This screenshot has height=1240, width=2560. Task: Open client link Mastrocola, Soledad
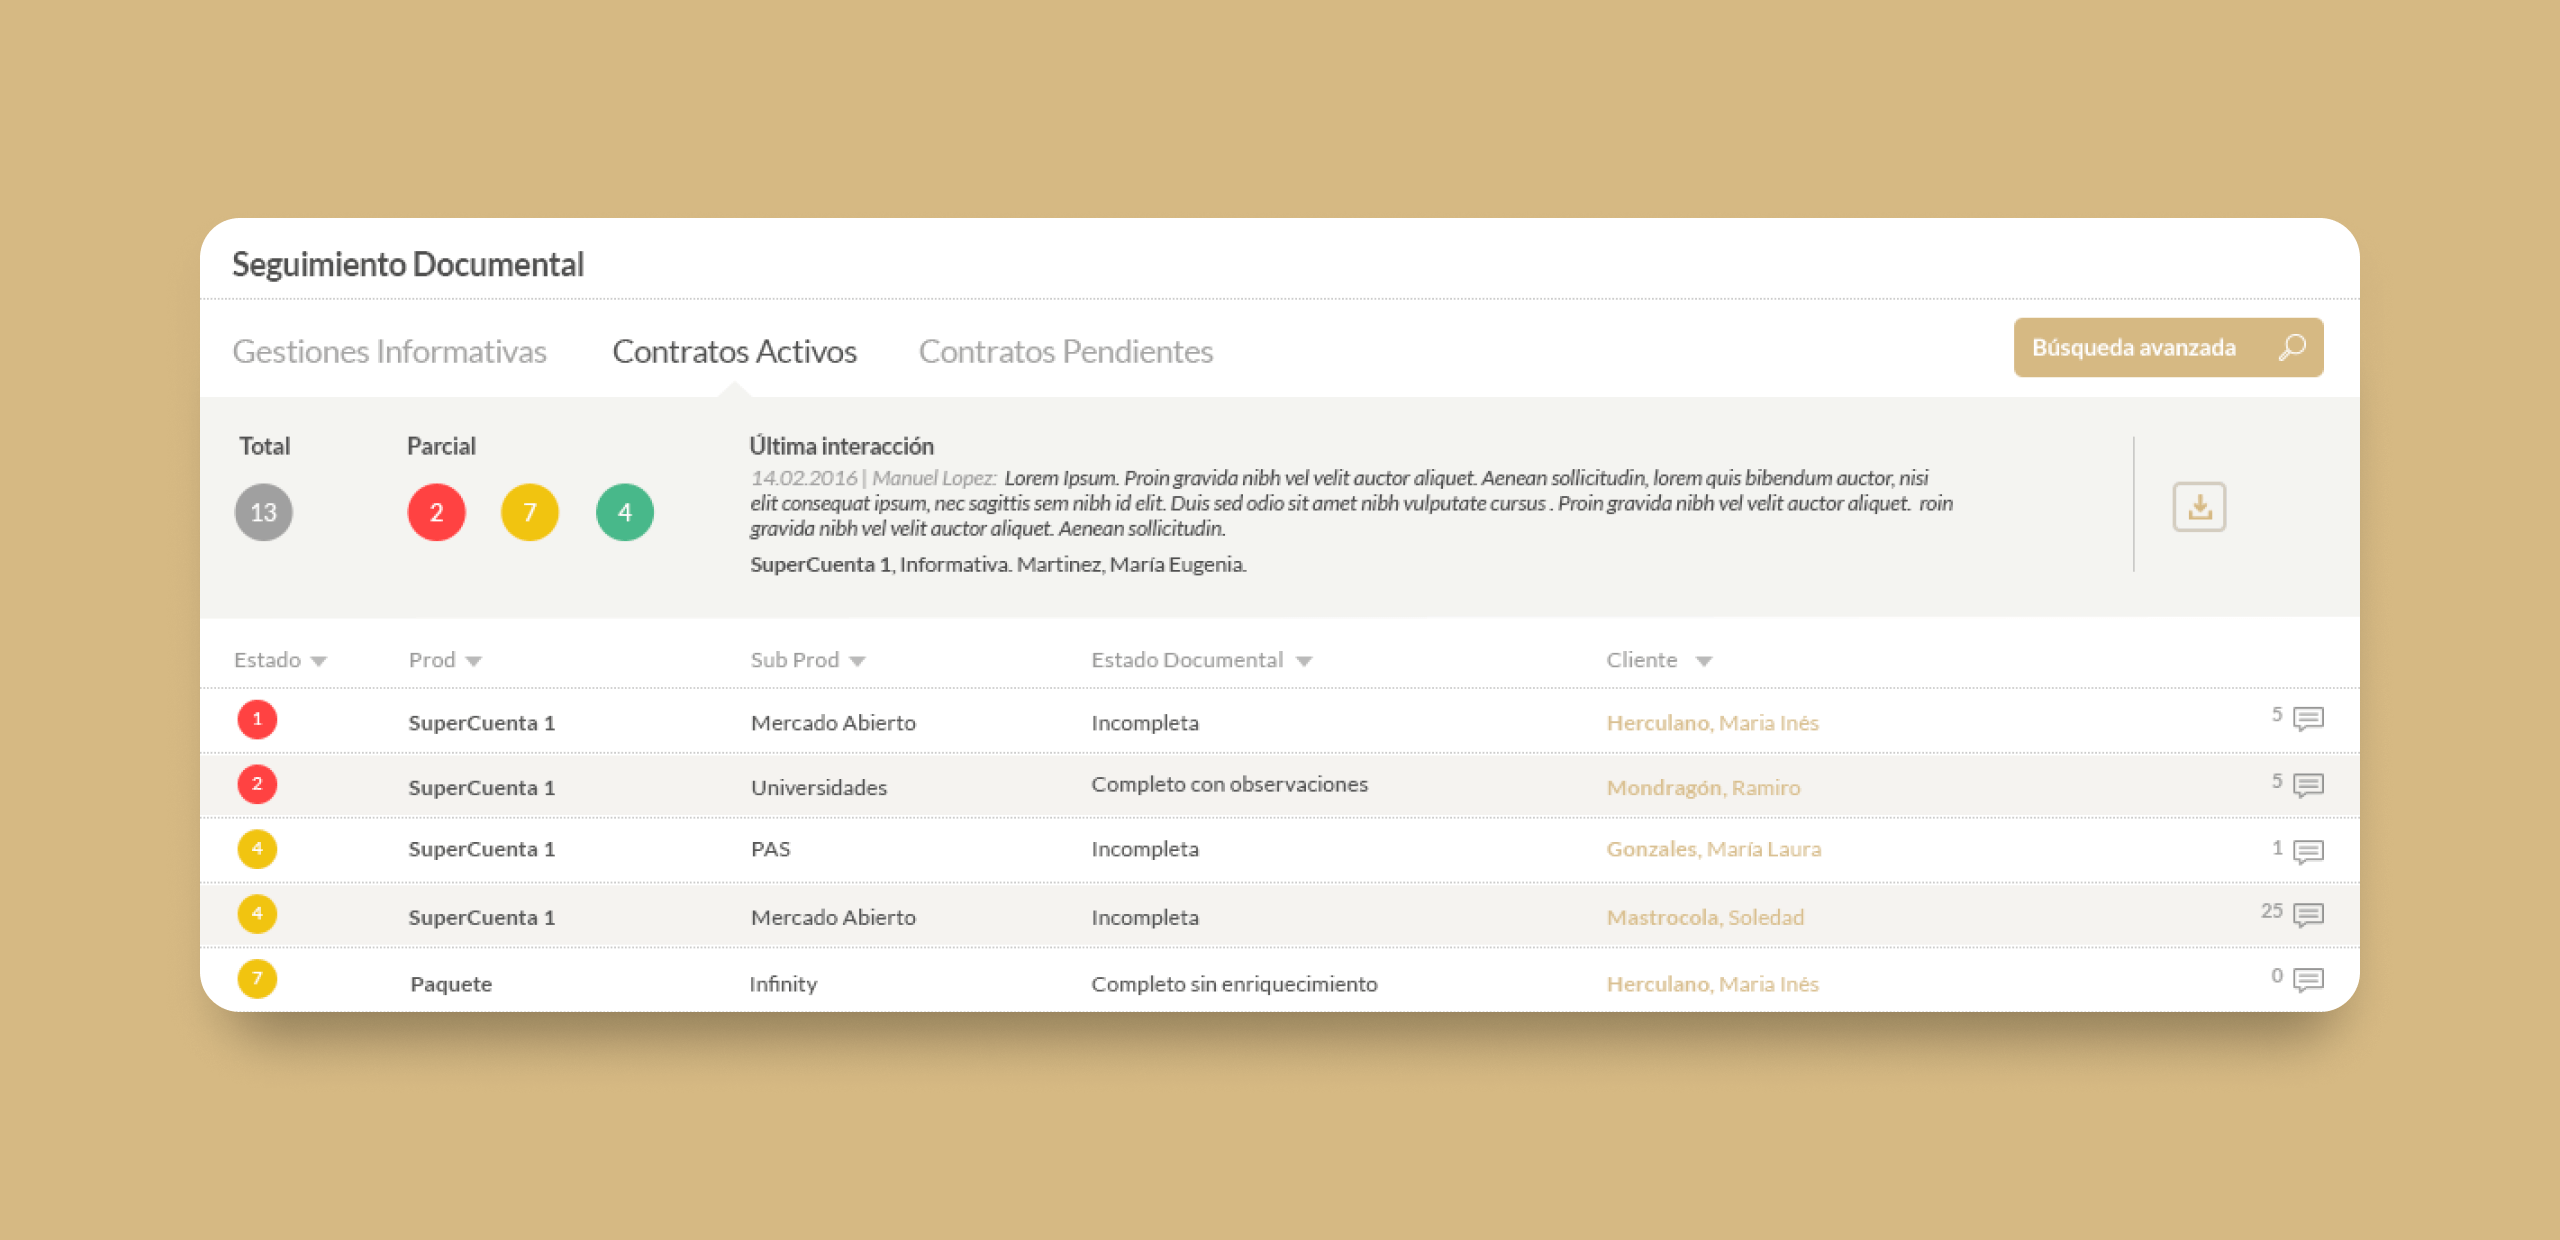(1704, 917)
